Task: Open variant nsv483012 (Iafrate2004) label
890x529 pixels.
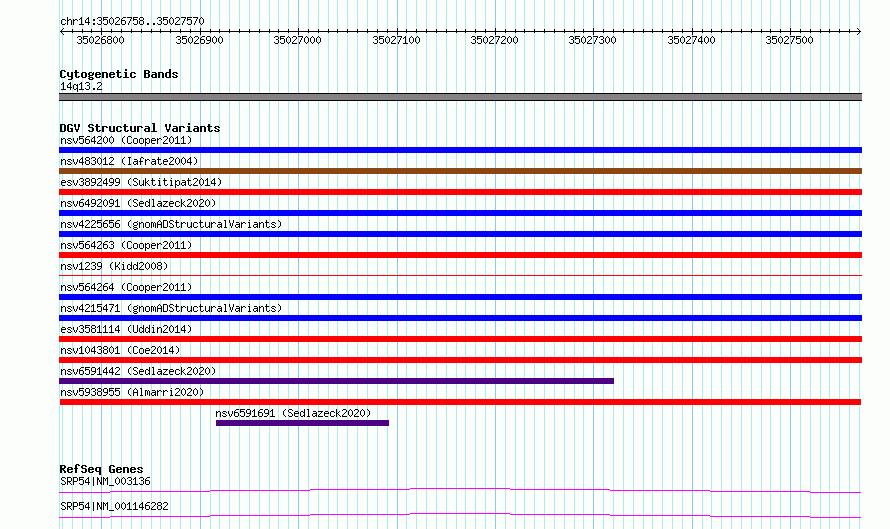Action: [x=129, y=161]
